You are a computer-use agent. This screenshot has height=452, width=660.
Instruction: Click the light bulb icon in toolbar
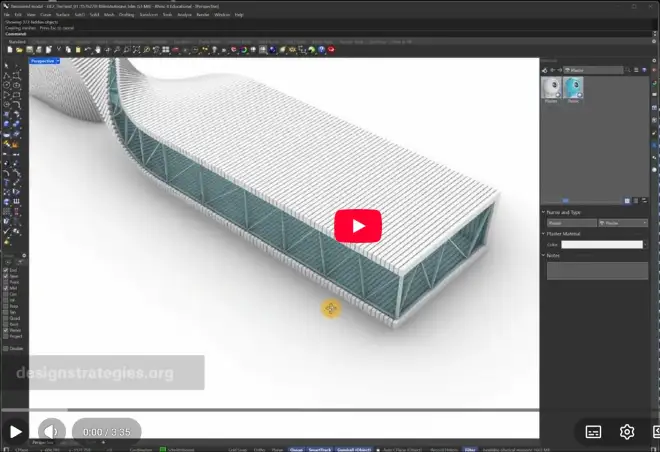[x=215, y=50]
